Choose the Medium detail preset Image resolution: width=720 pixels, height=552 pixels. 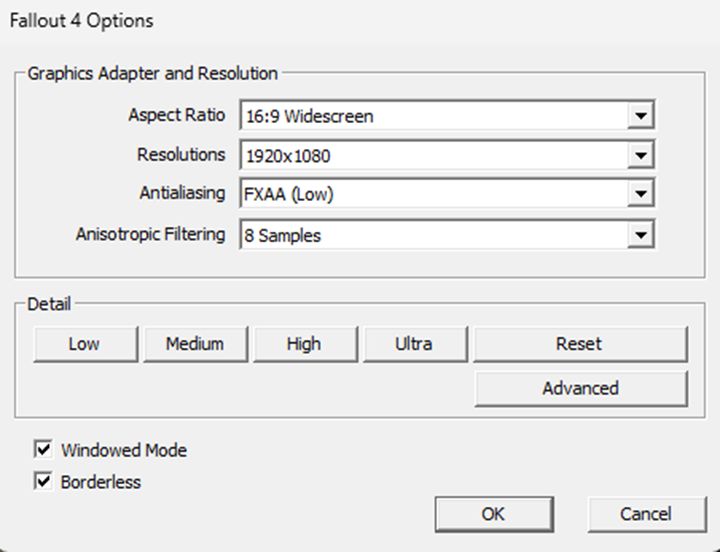[194, 344]
